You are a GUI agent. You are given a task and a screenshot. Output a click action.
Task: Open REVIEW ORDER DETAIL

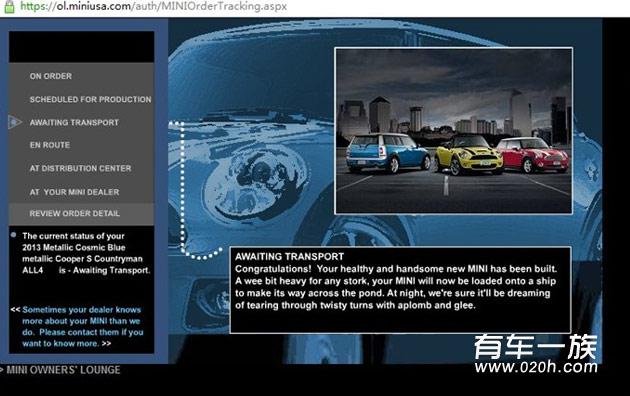click(74, 213)
